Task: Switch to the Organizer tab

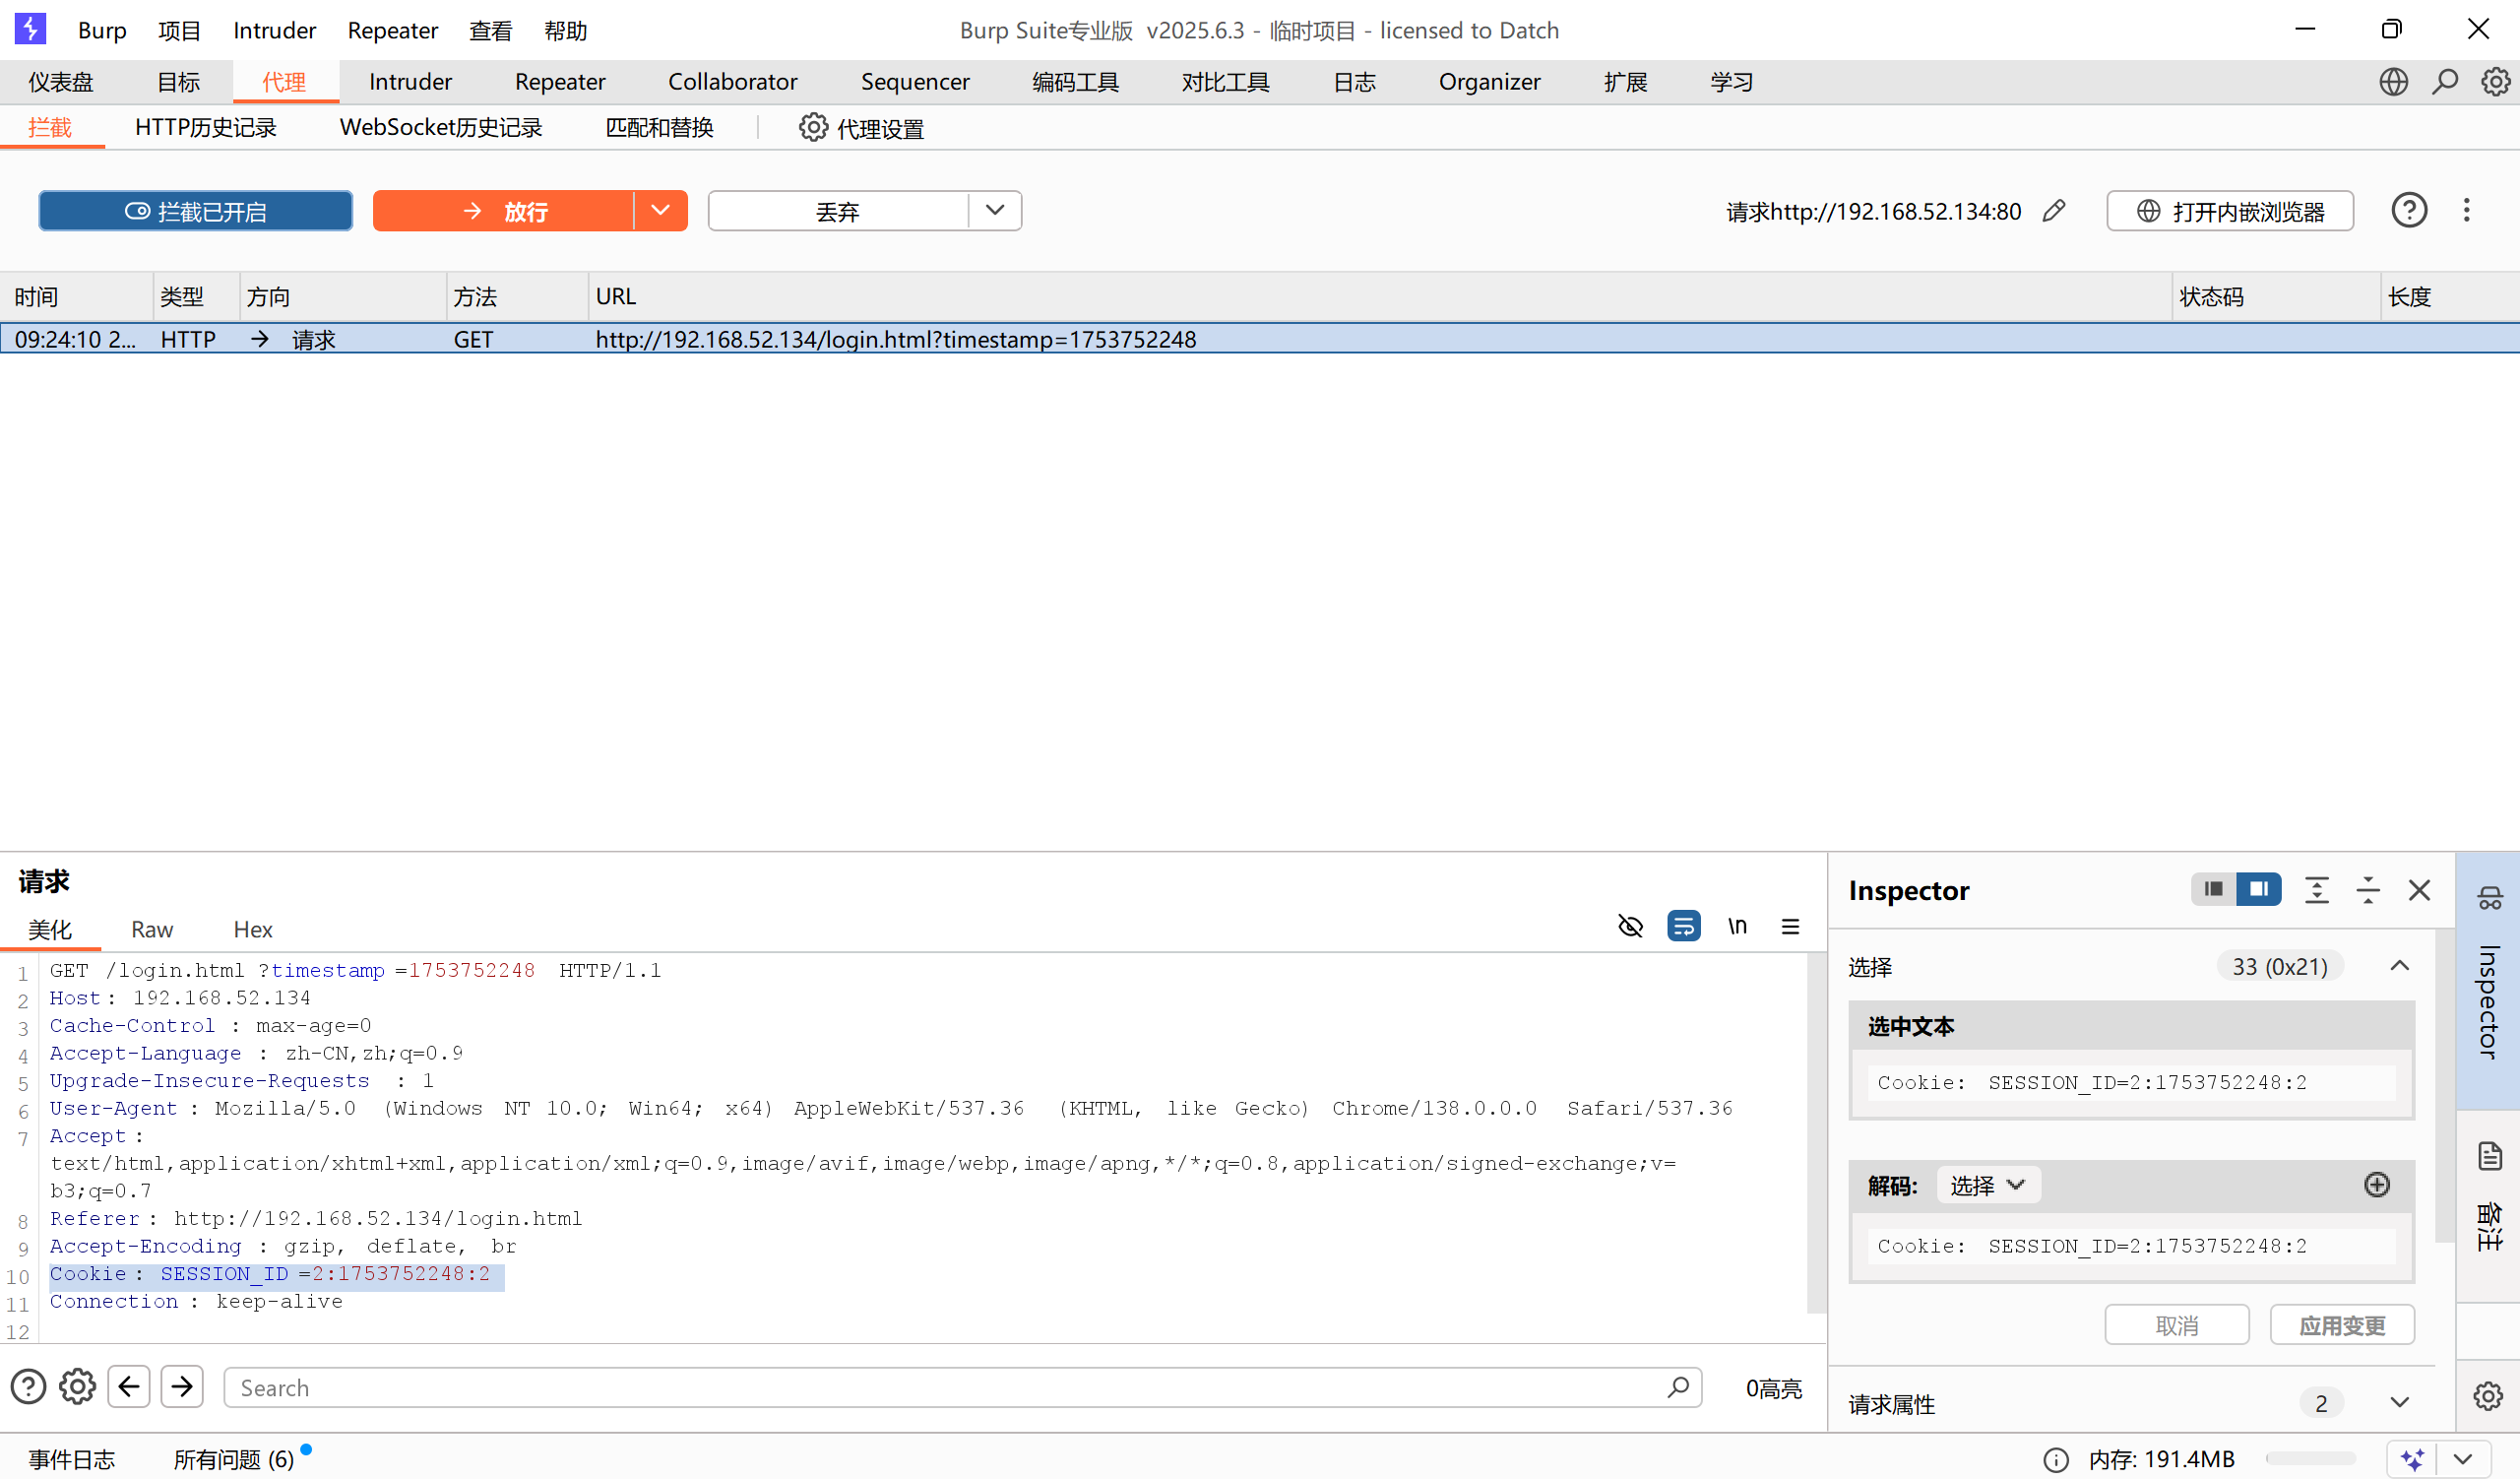Action: click(1489, 82)
